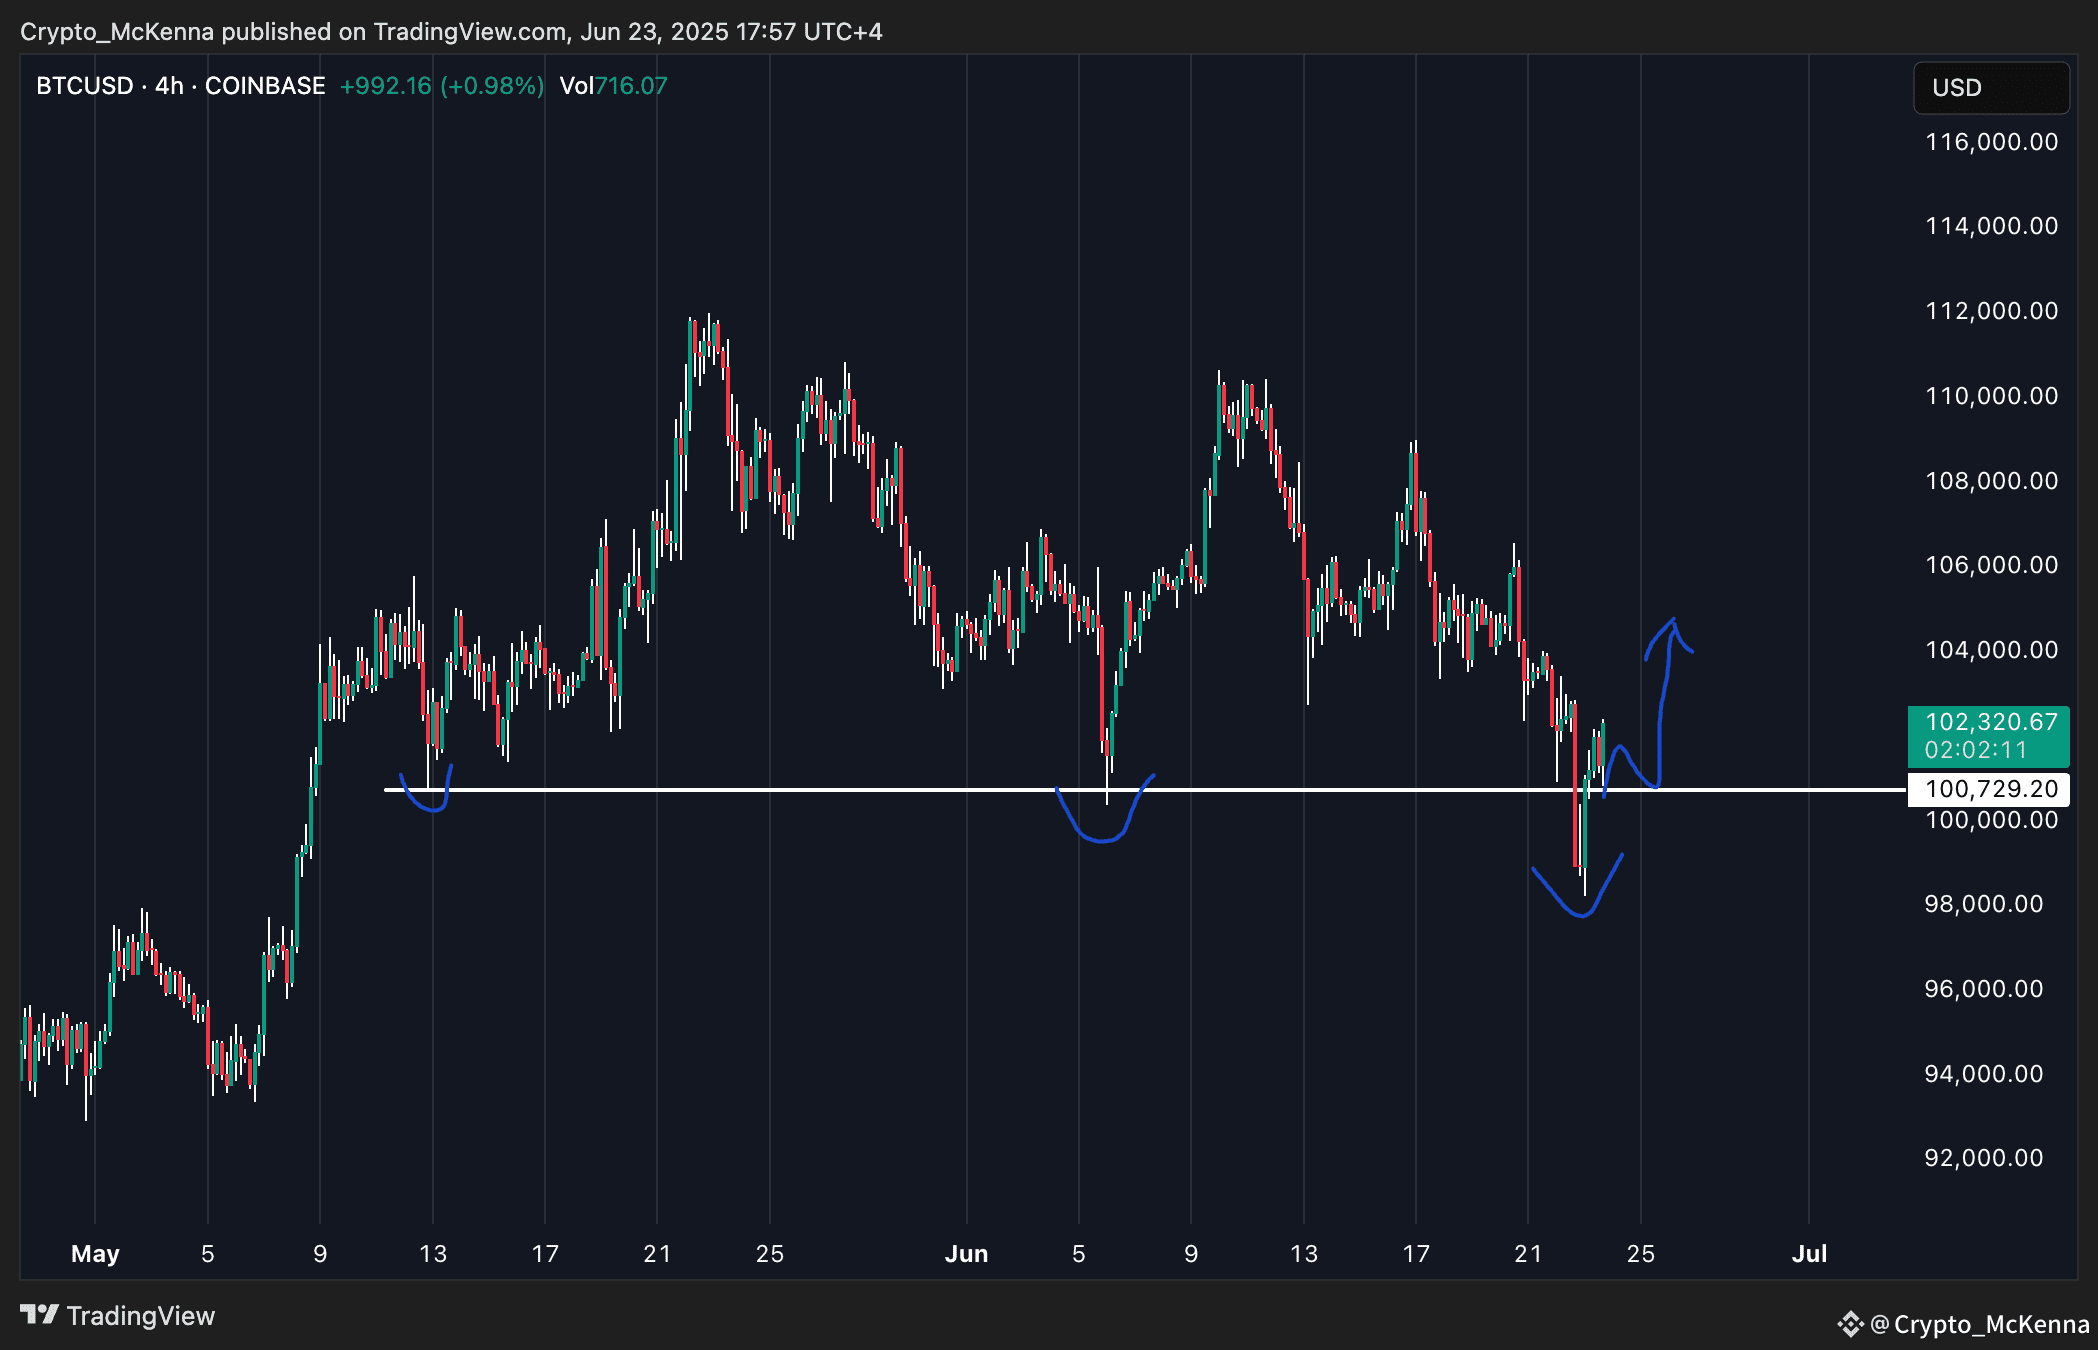Click the 02:02:11 candle countdown timer

click(x=1975, y=750)
